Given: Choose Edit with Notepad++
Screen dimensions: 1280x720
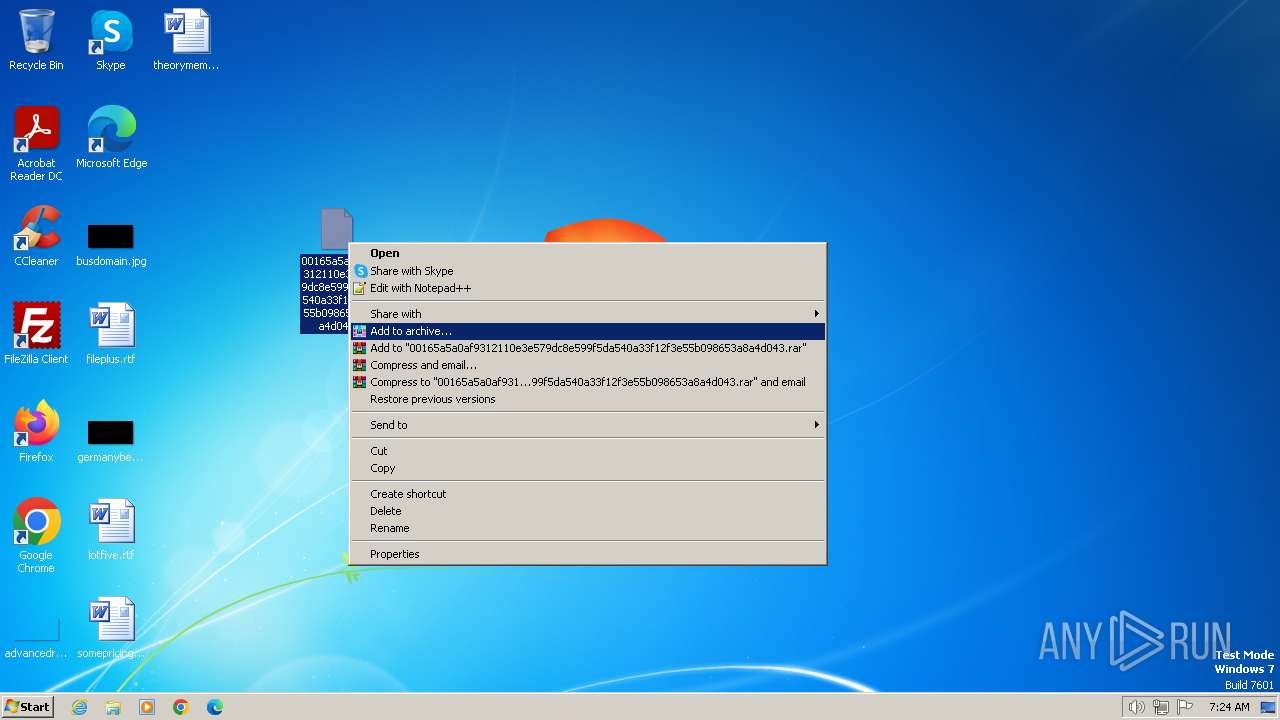Looking at the screenshot, I should (x=588, y=288).
